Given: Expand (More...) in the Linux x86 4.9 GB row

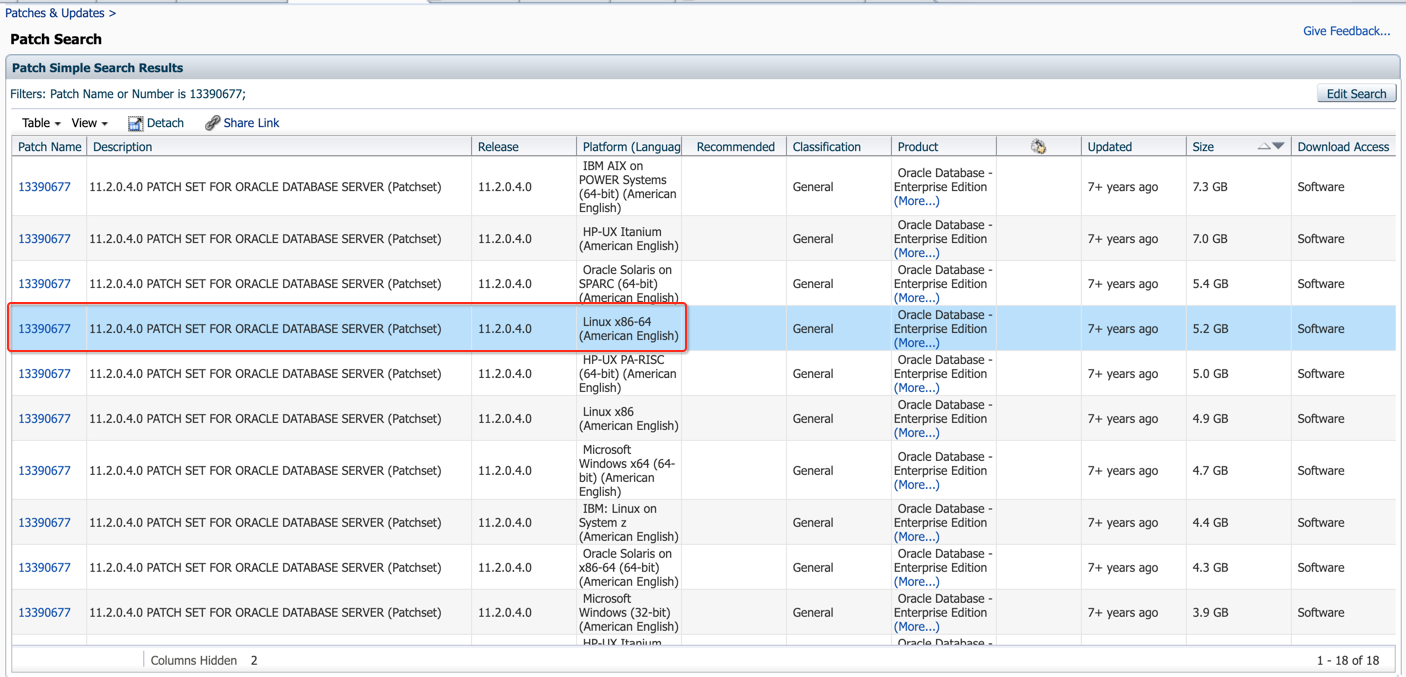Looking at the screenshot, I should (916, 433).
